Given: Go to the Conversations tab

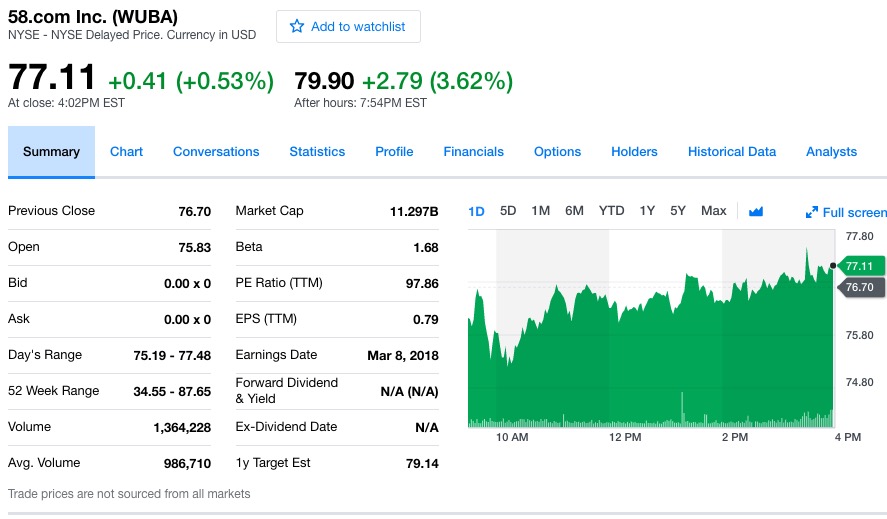Looking at the screenshot, I should pyautogui.click(x=216, y=152).
